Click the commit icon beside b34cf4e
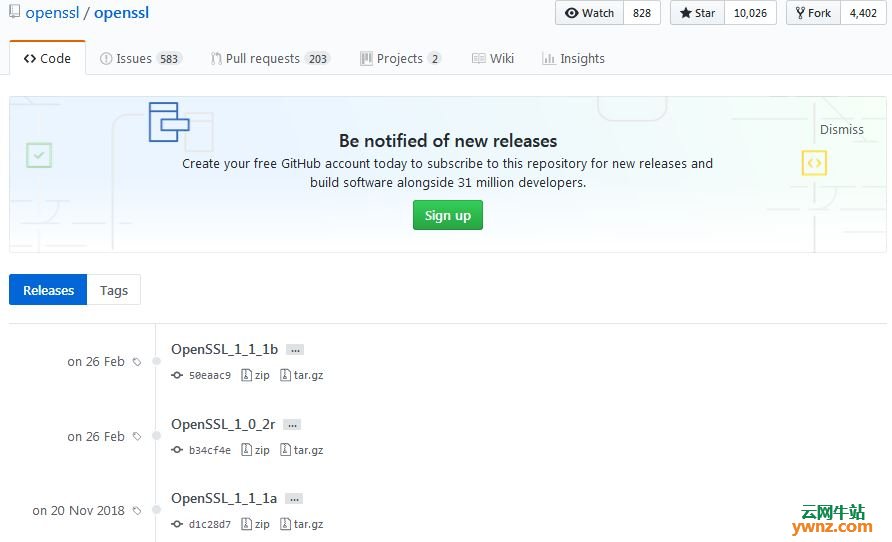 177,450
